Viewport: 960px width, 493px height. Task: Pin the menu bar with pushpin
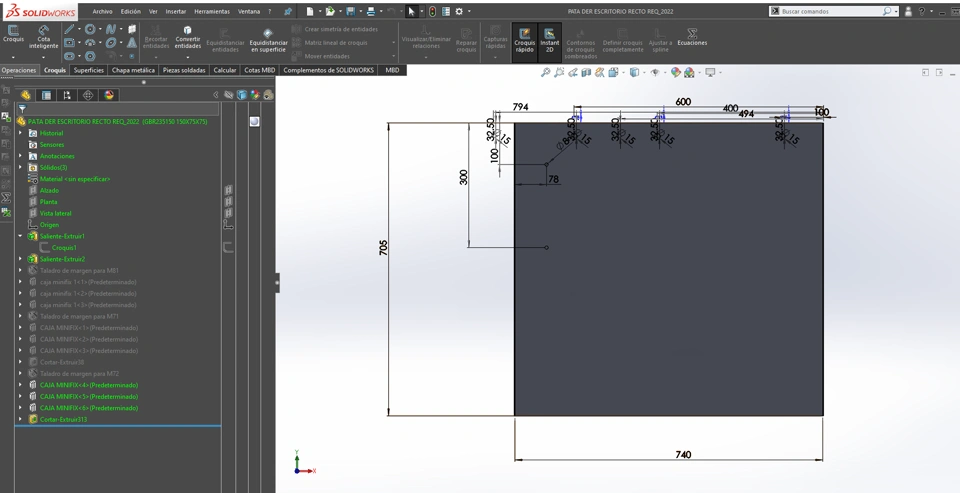pyautogui.click(x=288, y=11)
